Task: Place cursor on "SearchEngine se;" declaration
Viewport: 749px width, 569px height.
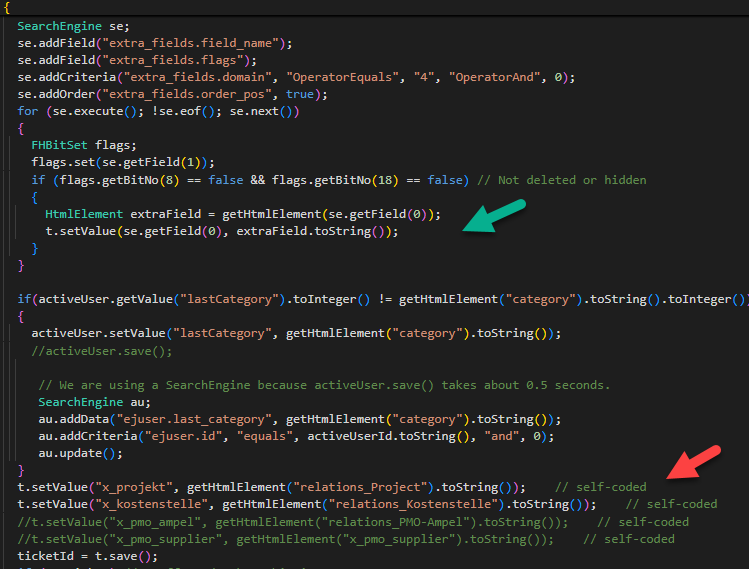Action: pos(73,26)
